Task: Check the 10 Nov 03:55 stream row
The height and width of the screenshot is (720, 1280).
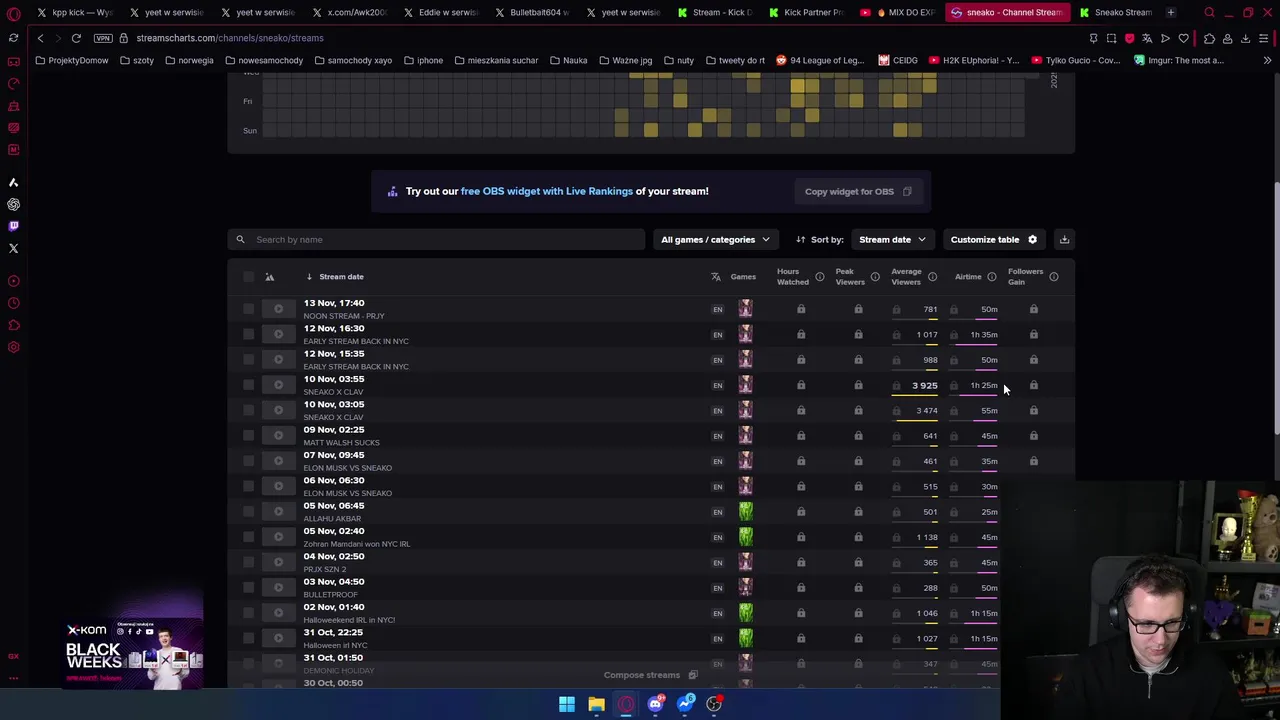Action: pyautogui.click(x=248, y=385)
